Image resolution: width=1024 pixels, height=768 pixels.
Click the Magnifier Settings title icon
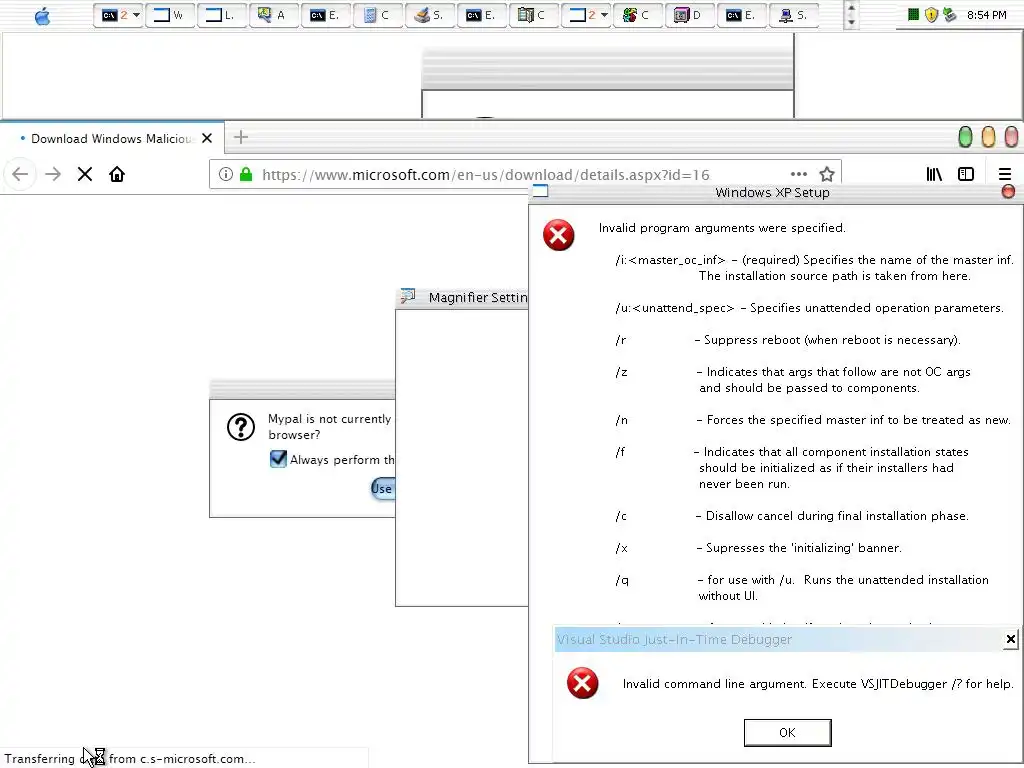(x=408, y=296)
